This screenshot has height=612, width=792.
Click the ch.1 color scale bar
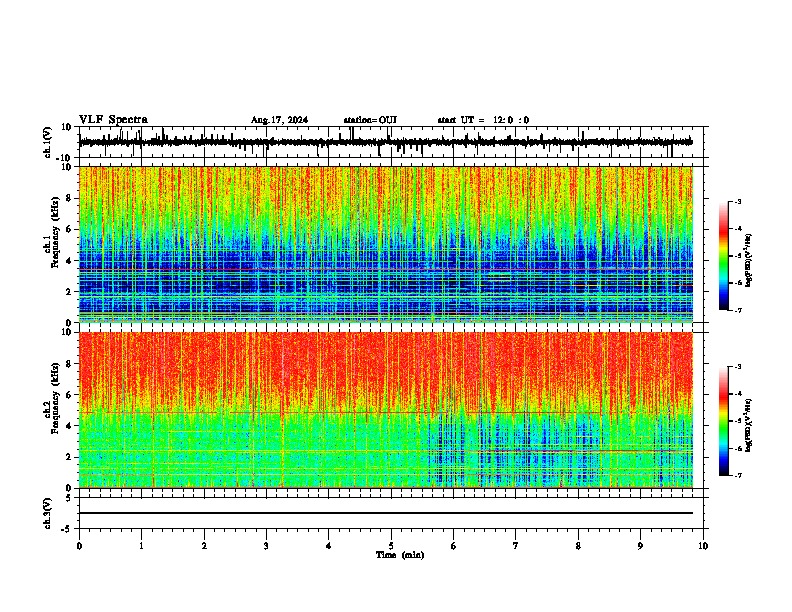tap(723, 256)
